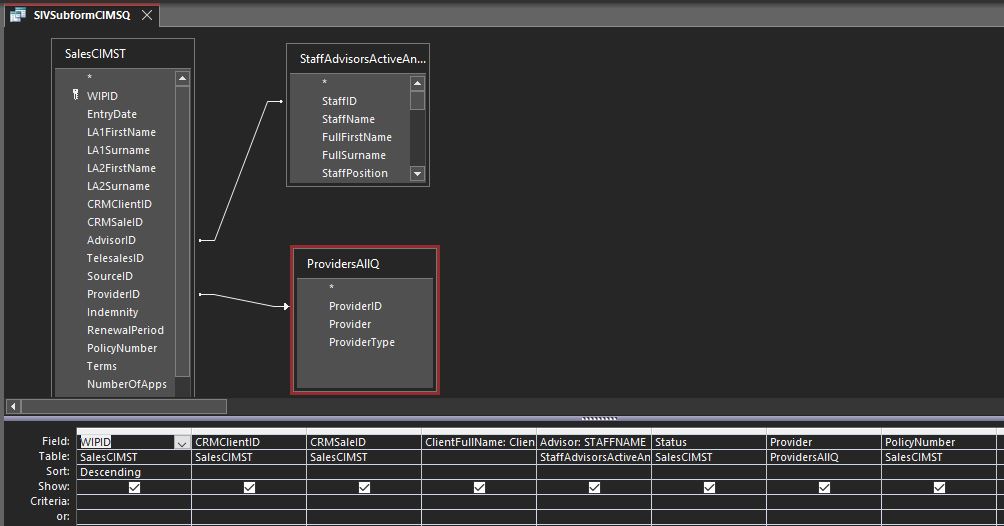Screen dimensions: 1004x526
Task: Click the primary key icon beside WIPID
Action: pyautogui.click(x=76, y=96)
